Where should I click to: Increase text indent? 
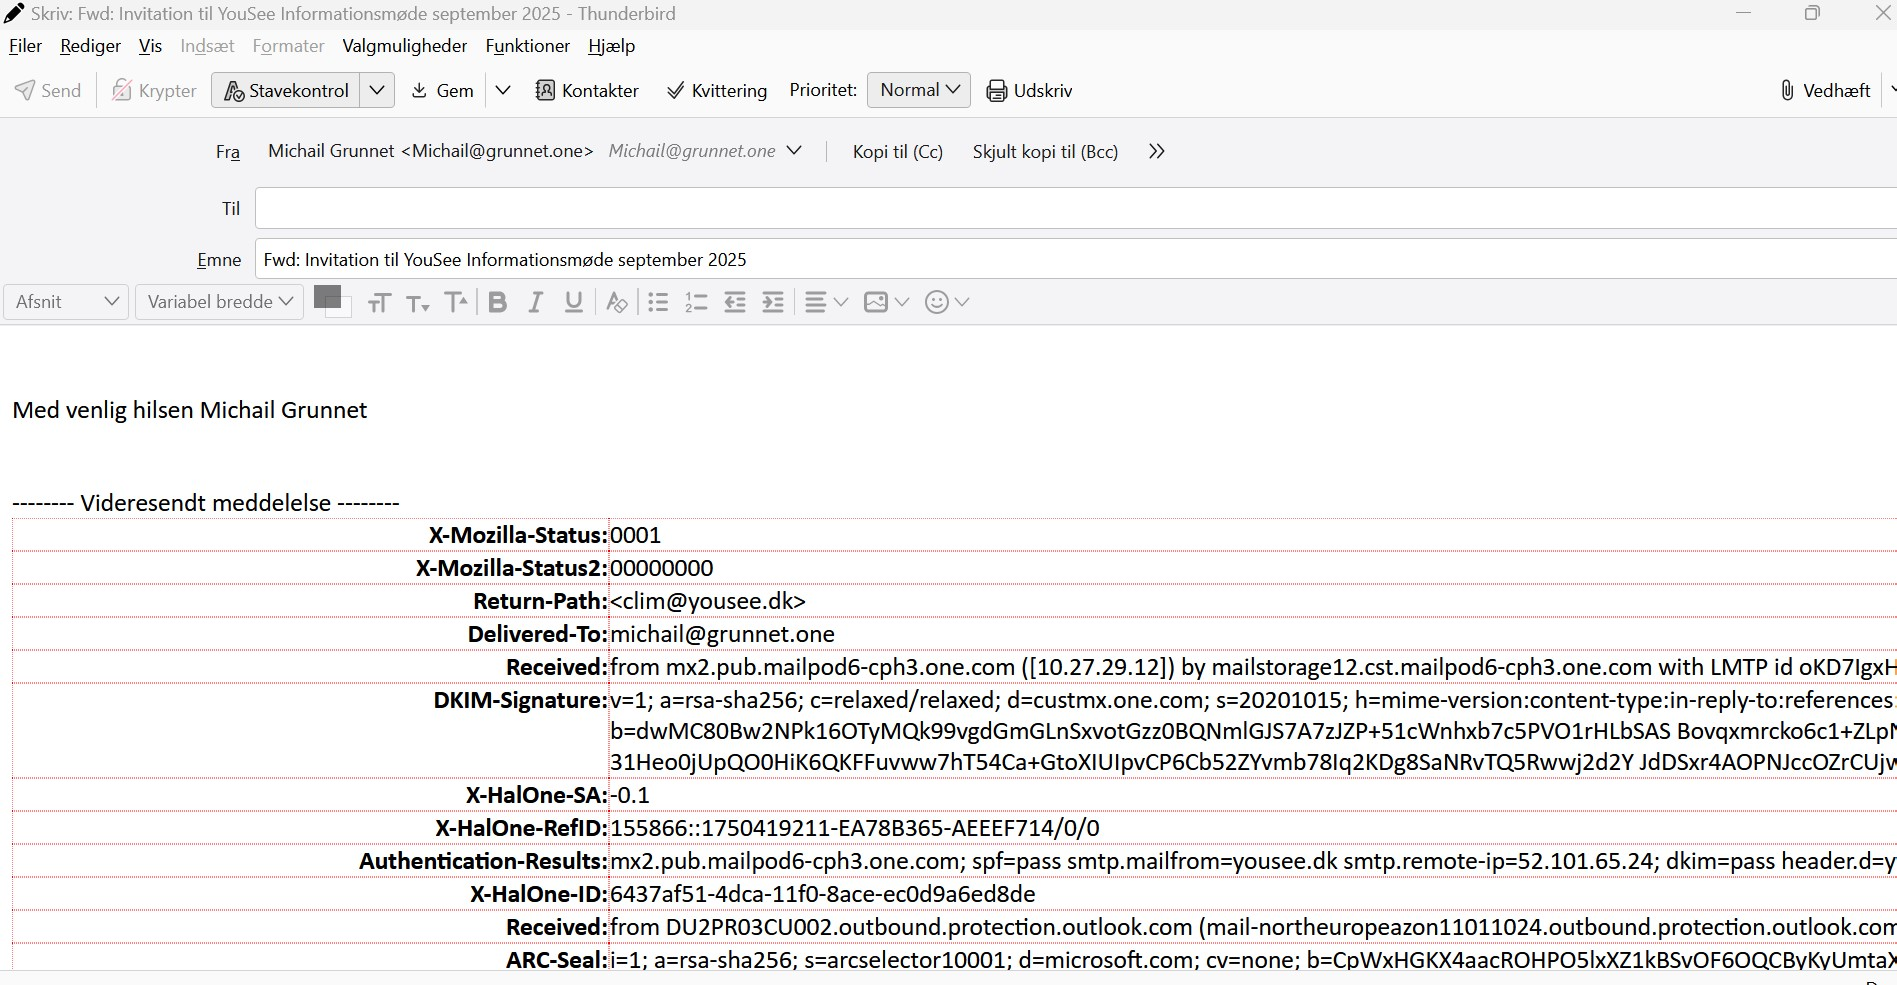click(773, 302)
